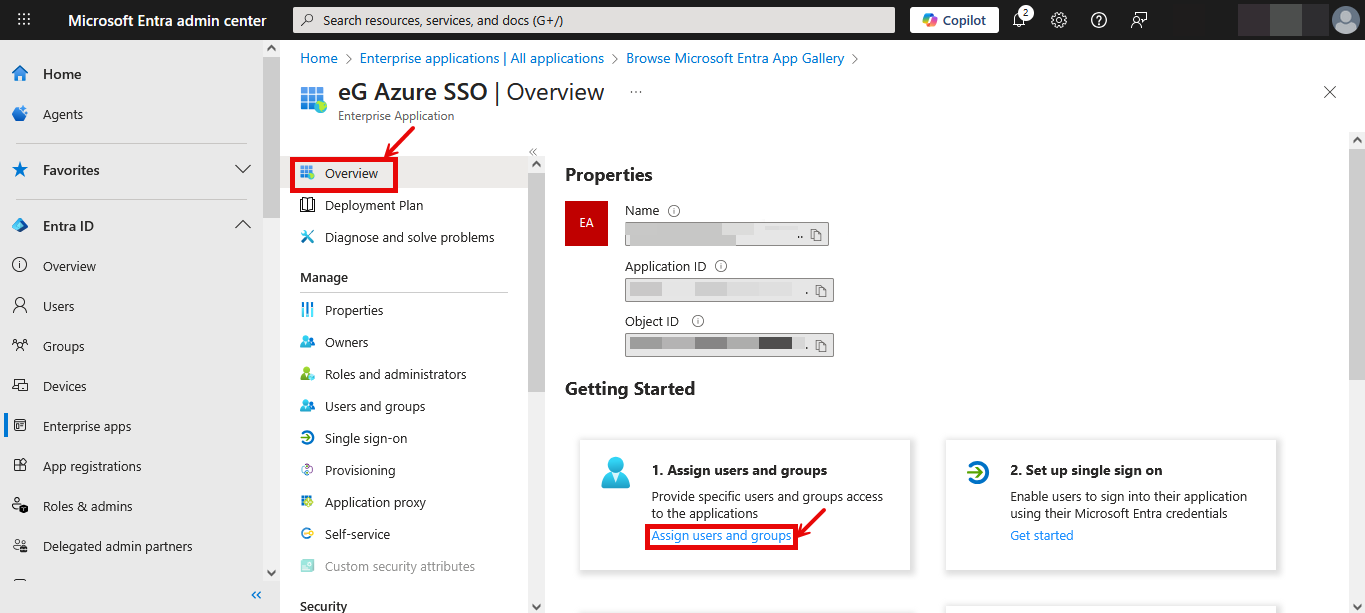Screen dimensions: 1365x613
Task: Collapse the Entra ID section
Action: 242,226
